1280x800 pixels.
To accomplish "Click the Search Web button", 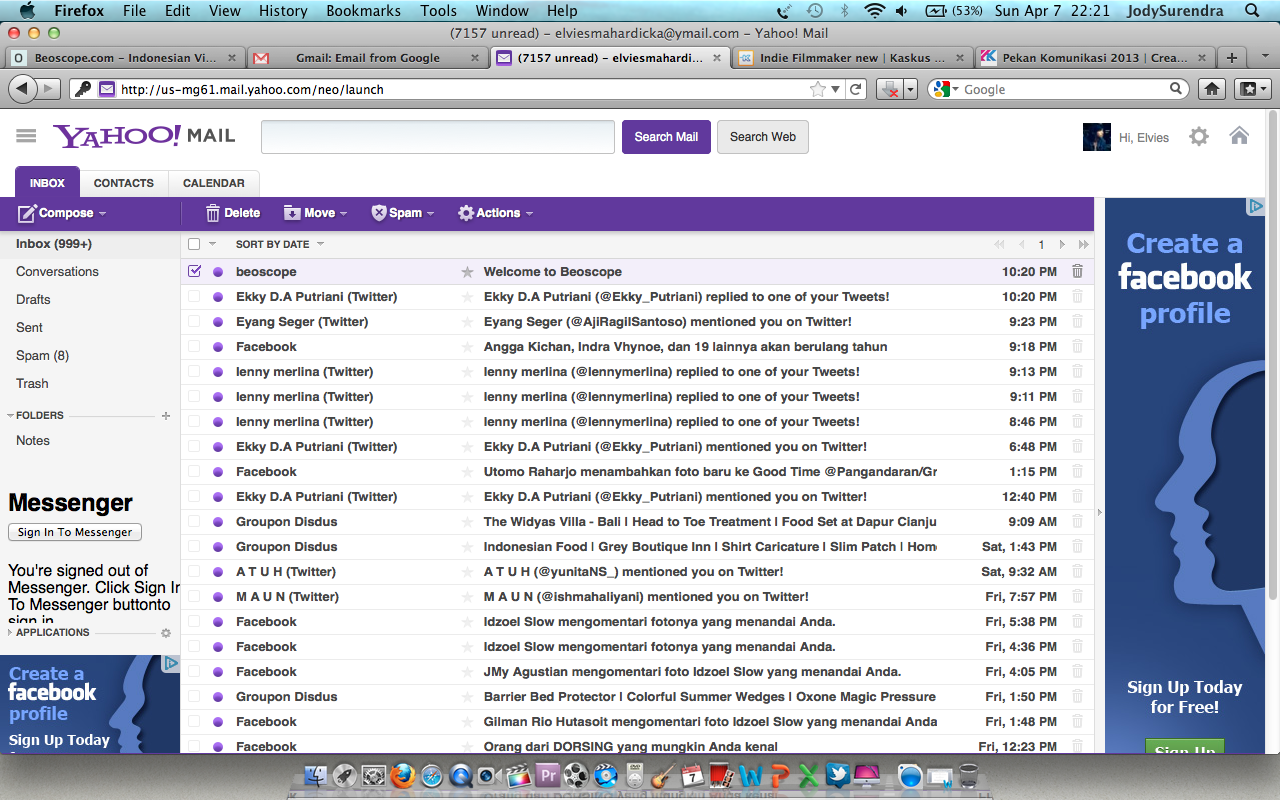I will 763,137.
